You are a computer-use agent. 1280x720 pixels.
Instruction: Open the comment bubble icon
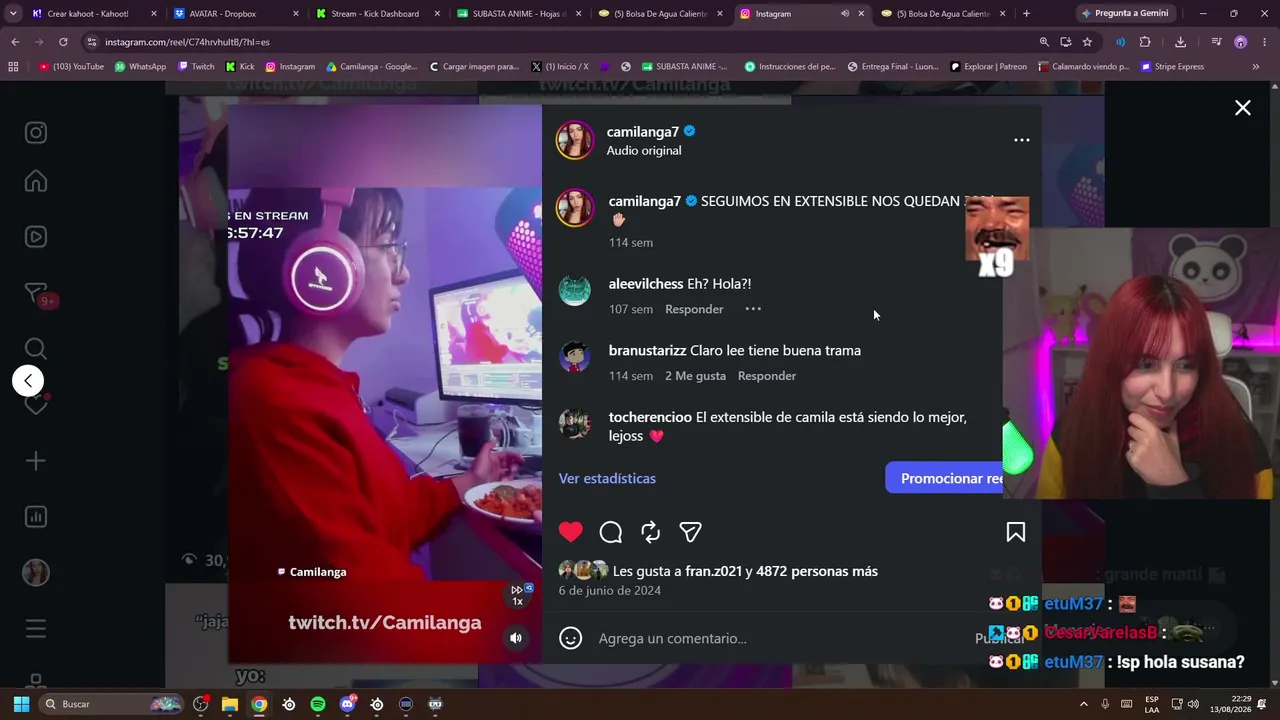pyautogui.click(x=611, y=532)
